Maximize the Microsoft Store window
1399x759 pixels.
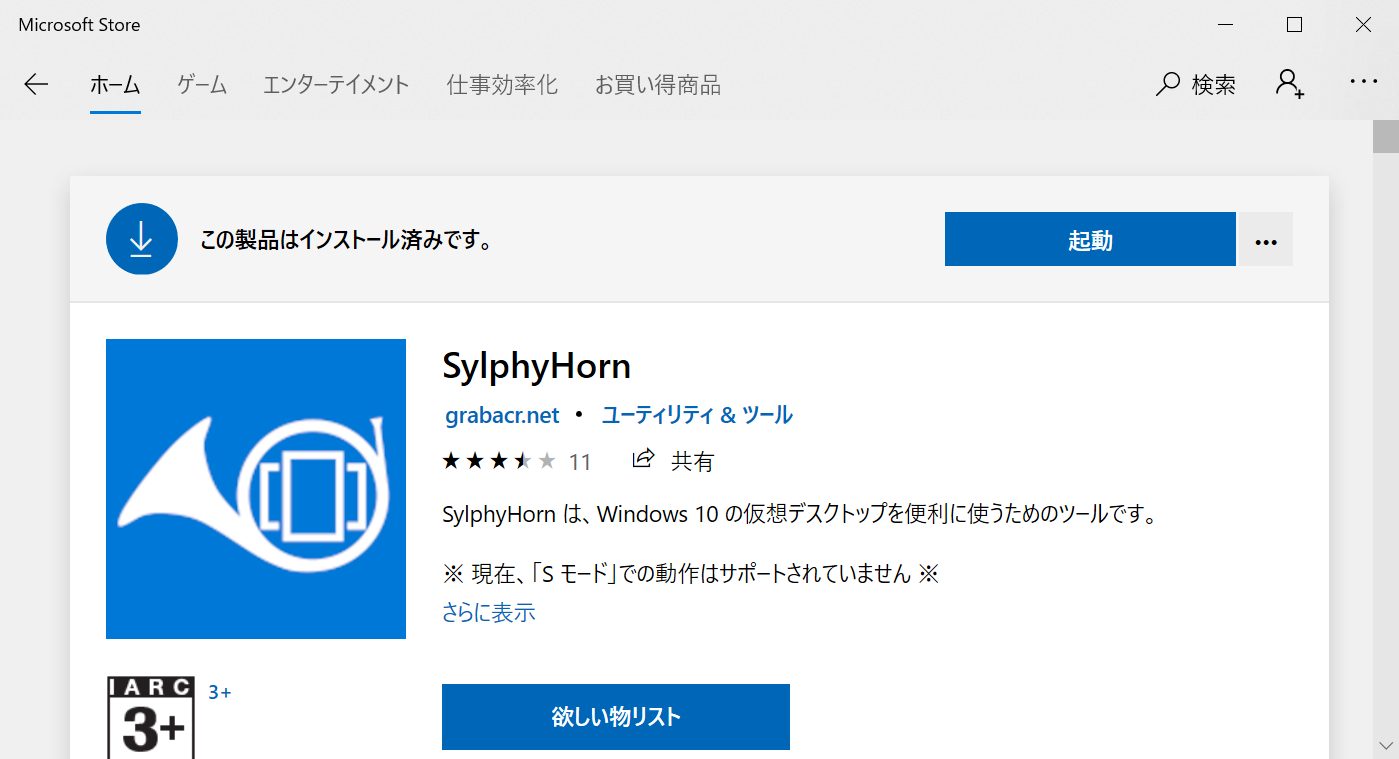point(1294,25)
